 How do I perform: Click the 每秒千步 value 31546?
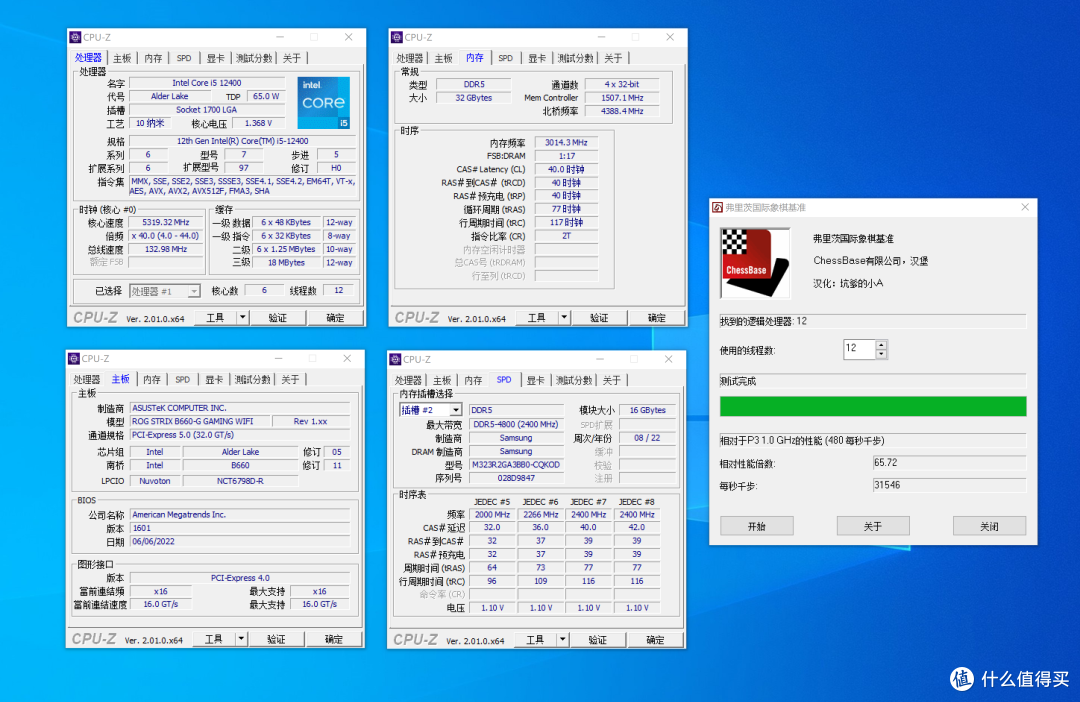[x=949, y=485]
